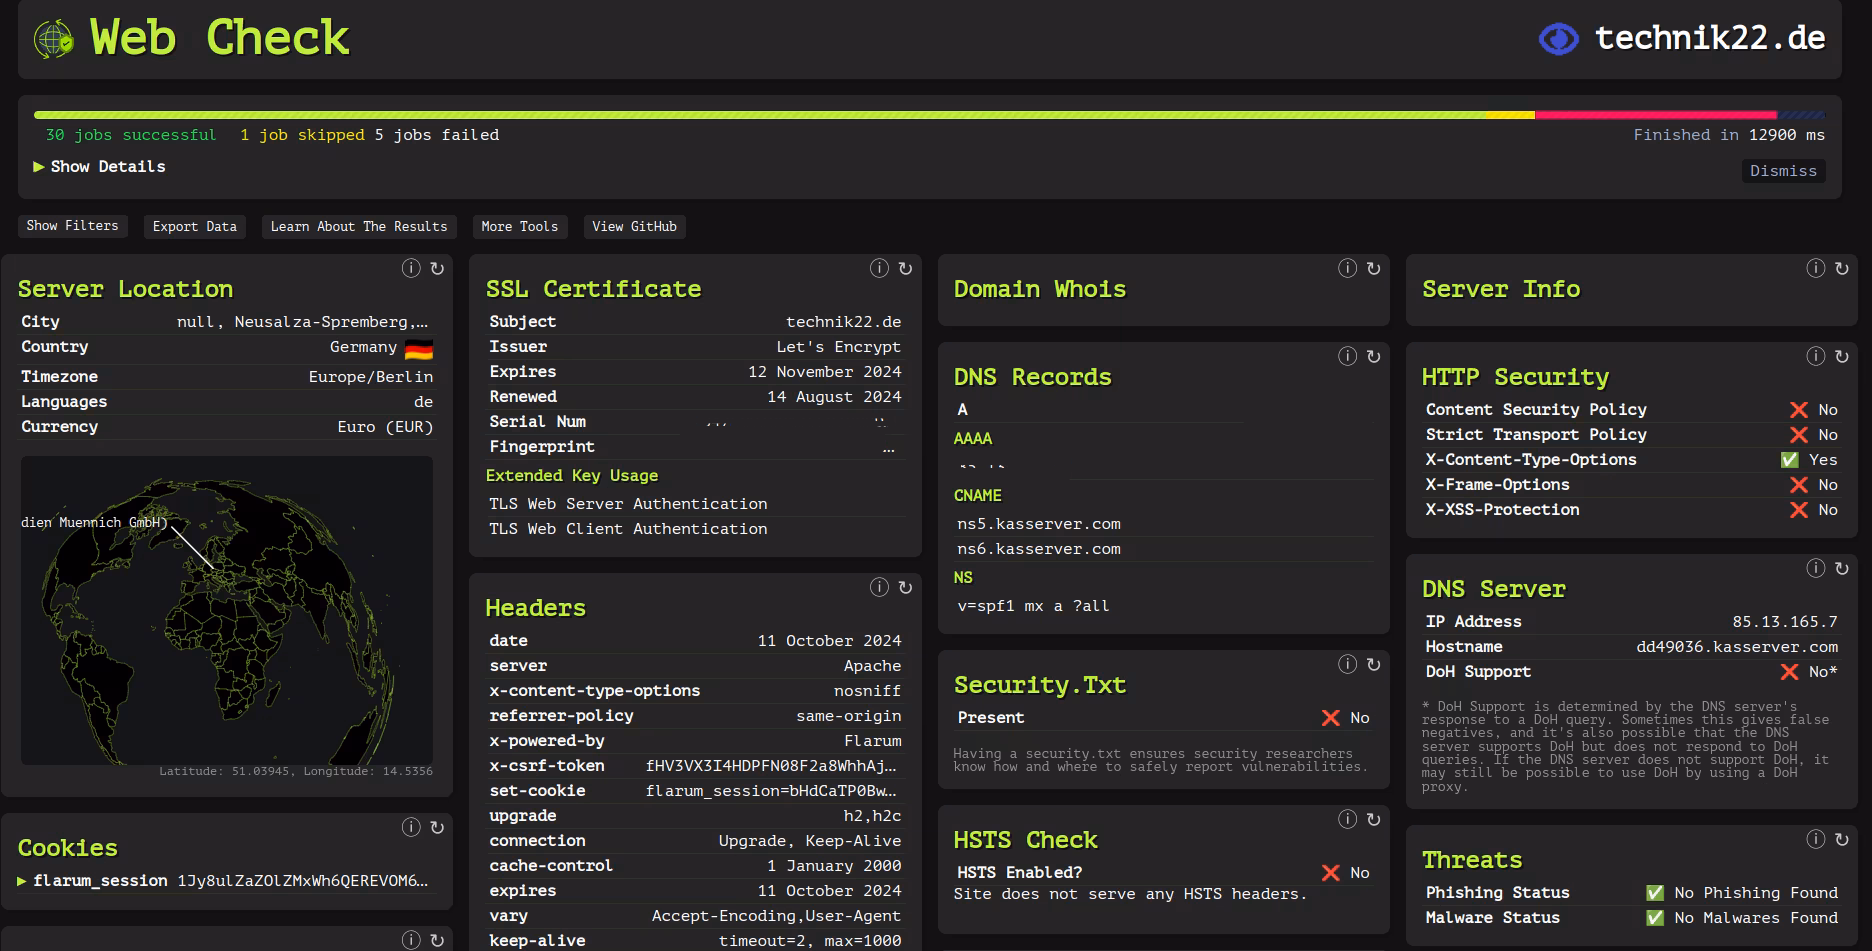Refresh the Server Info card
Viewport: 1872px width, 951px height.
(1841, 268)
